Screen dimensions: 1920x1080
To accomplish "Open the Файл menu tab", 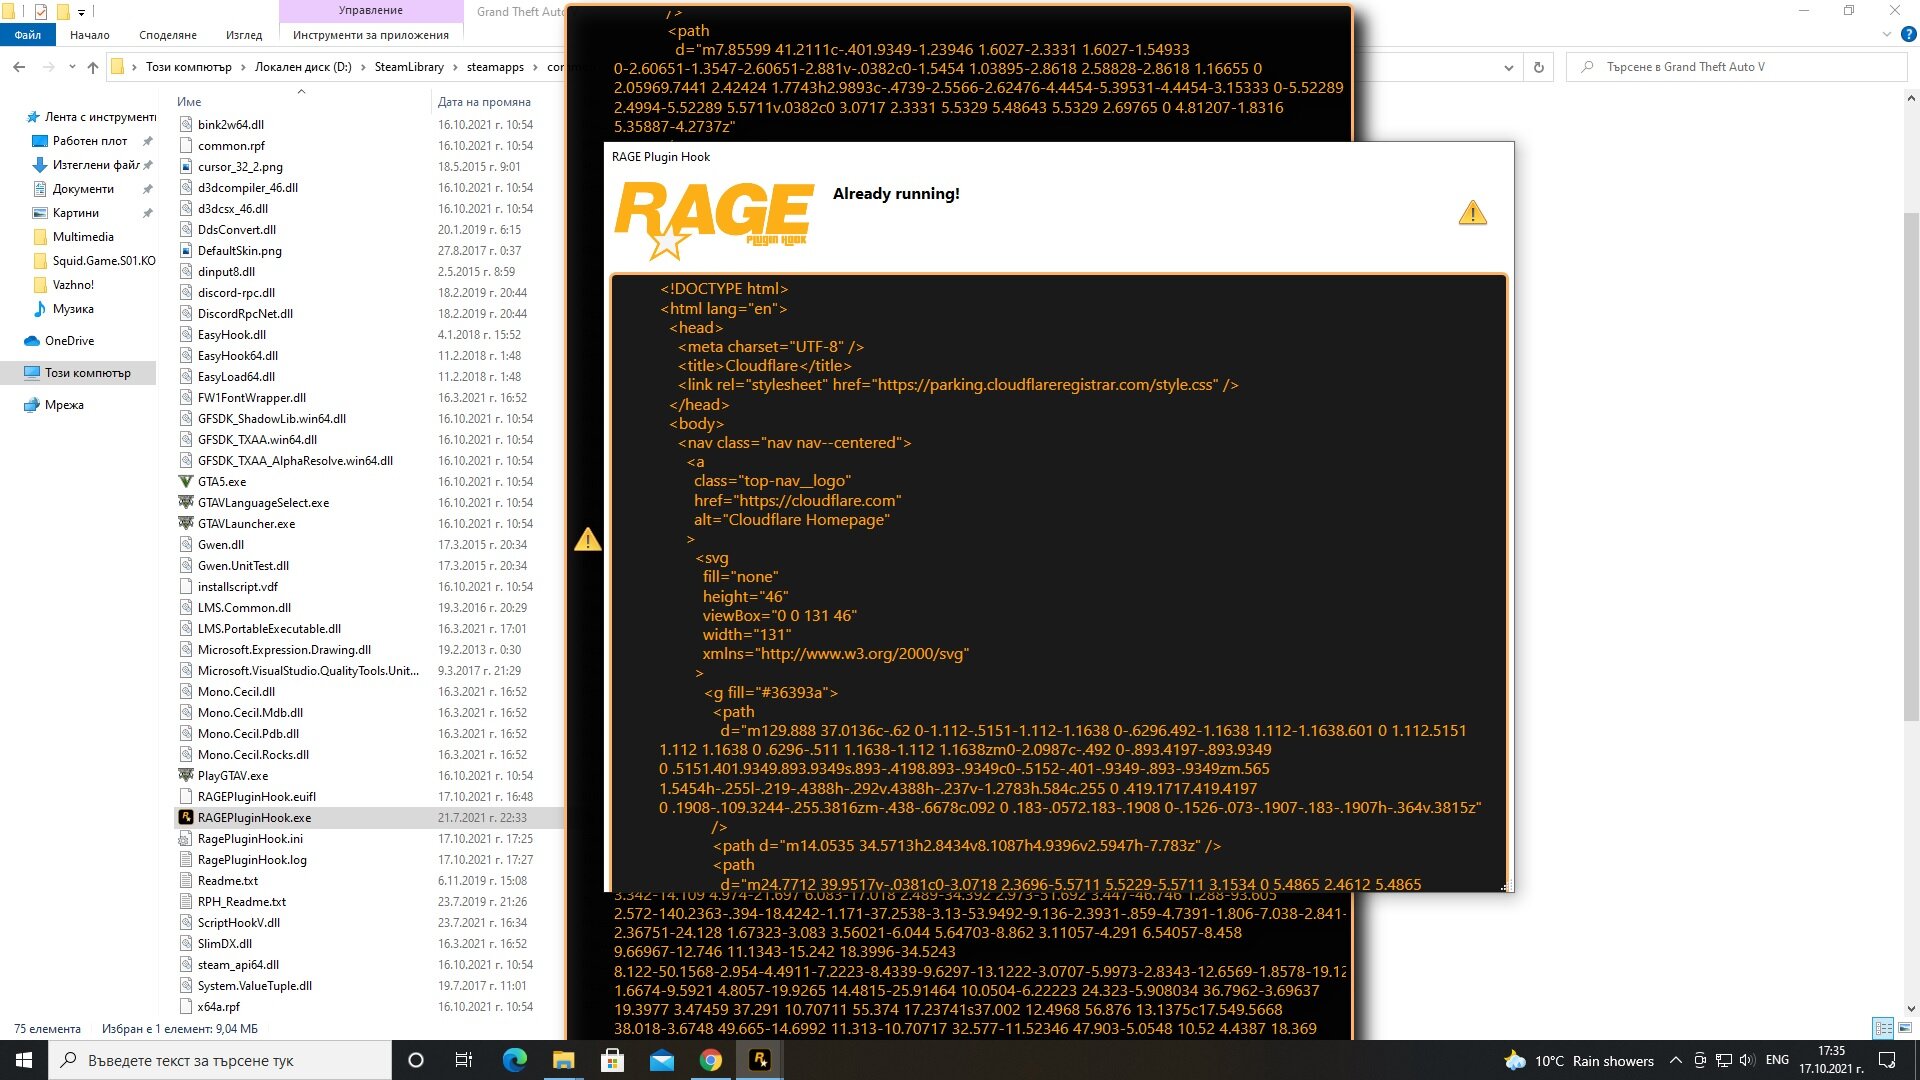I will (27, 34).
